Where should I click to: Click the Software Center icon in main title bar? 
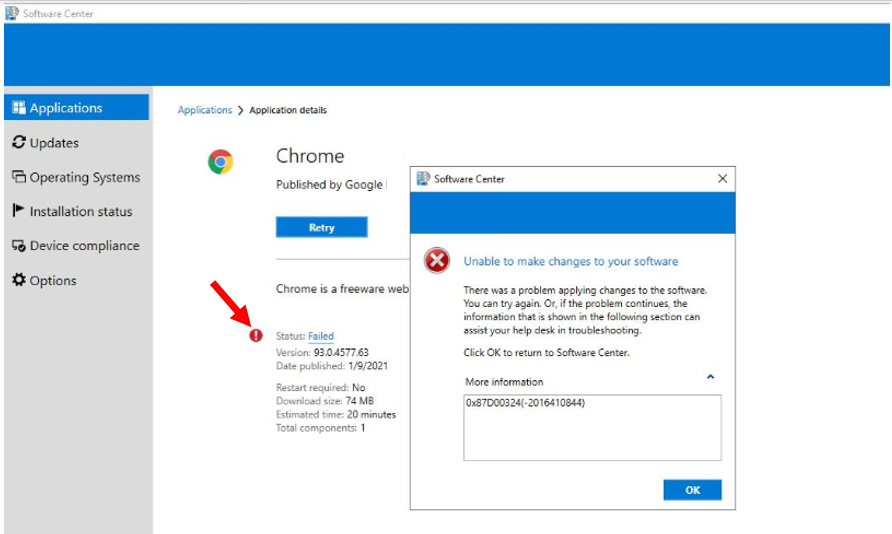(x=12, y=13)
